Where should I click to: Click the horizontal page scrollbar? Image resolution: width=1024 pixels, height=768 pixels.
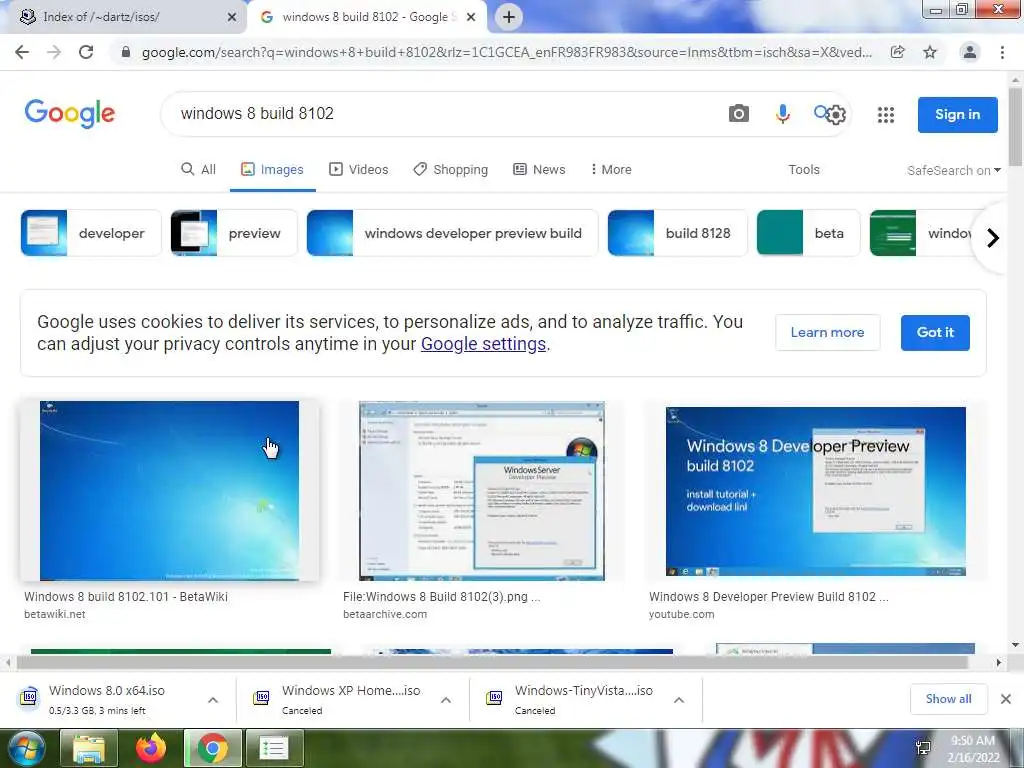coord(492,662)
